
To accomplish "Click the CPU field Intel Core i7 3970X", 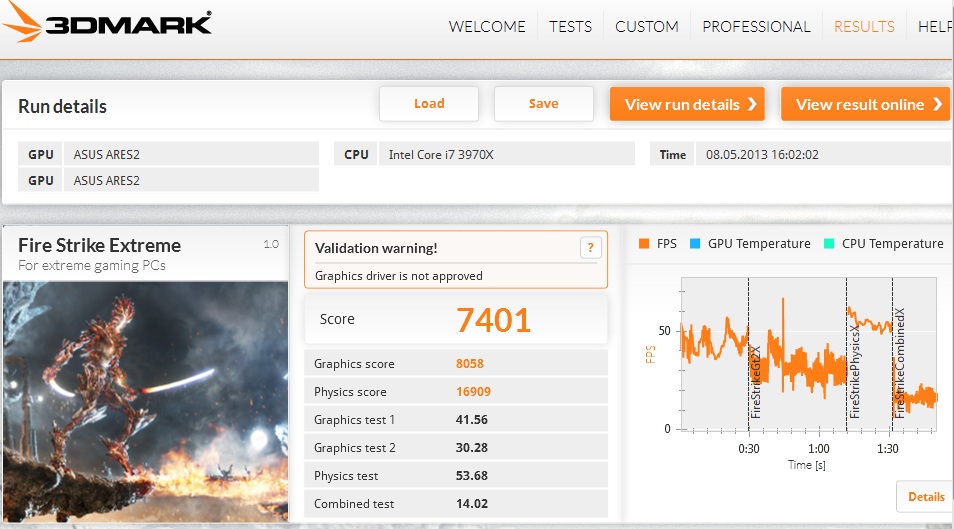I will [x=484, y=155].
